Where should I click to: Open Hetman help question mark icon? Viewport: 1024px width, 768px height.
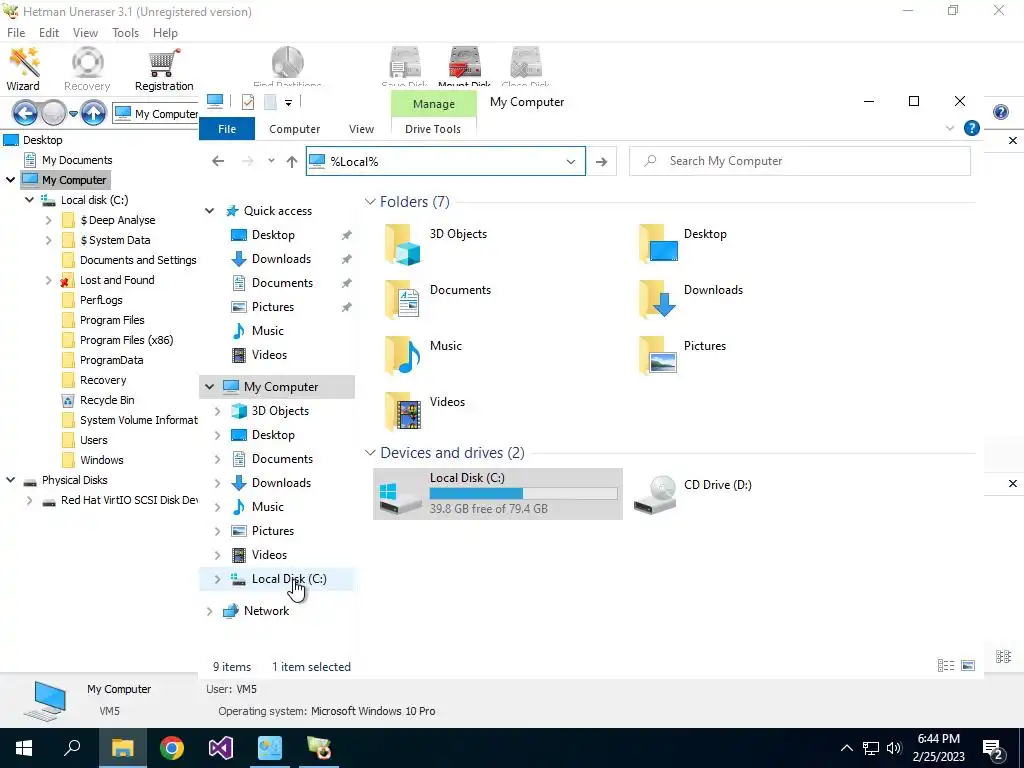(1000, 112)
